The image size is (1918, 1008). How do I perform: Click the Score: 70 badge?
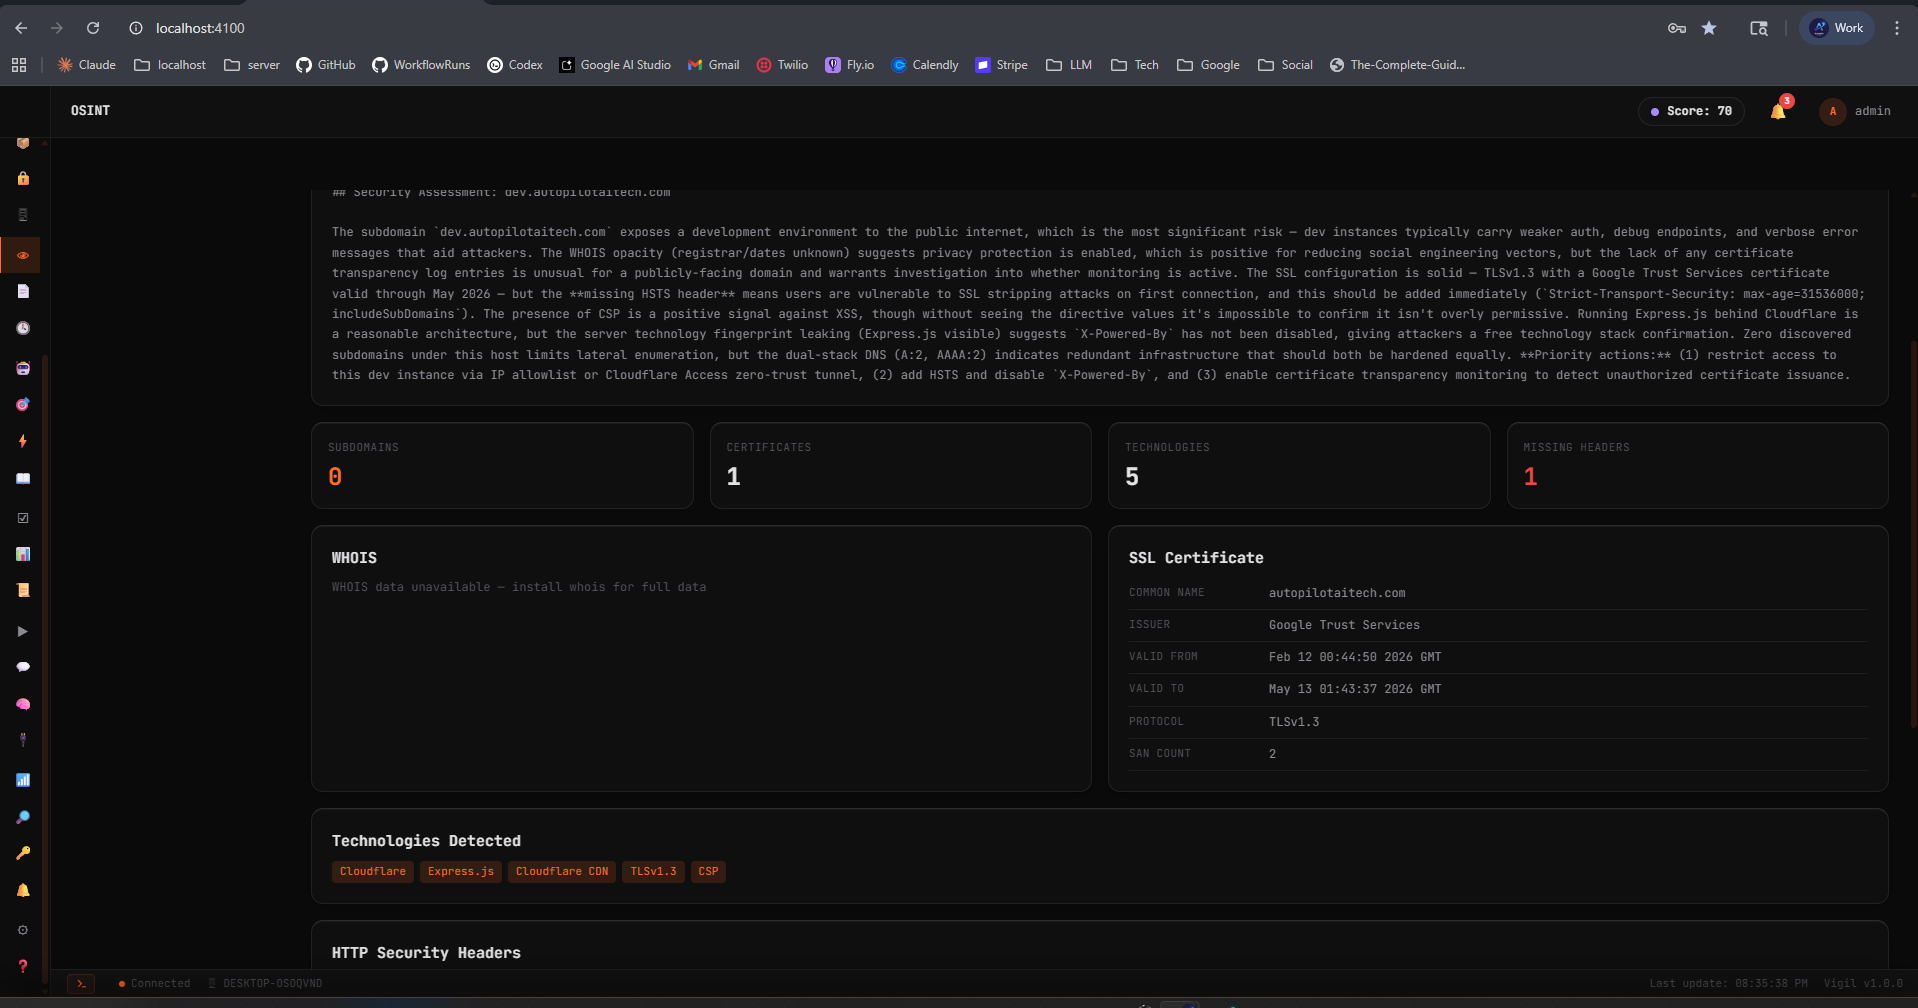pos(1689,111)
